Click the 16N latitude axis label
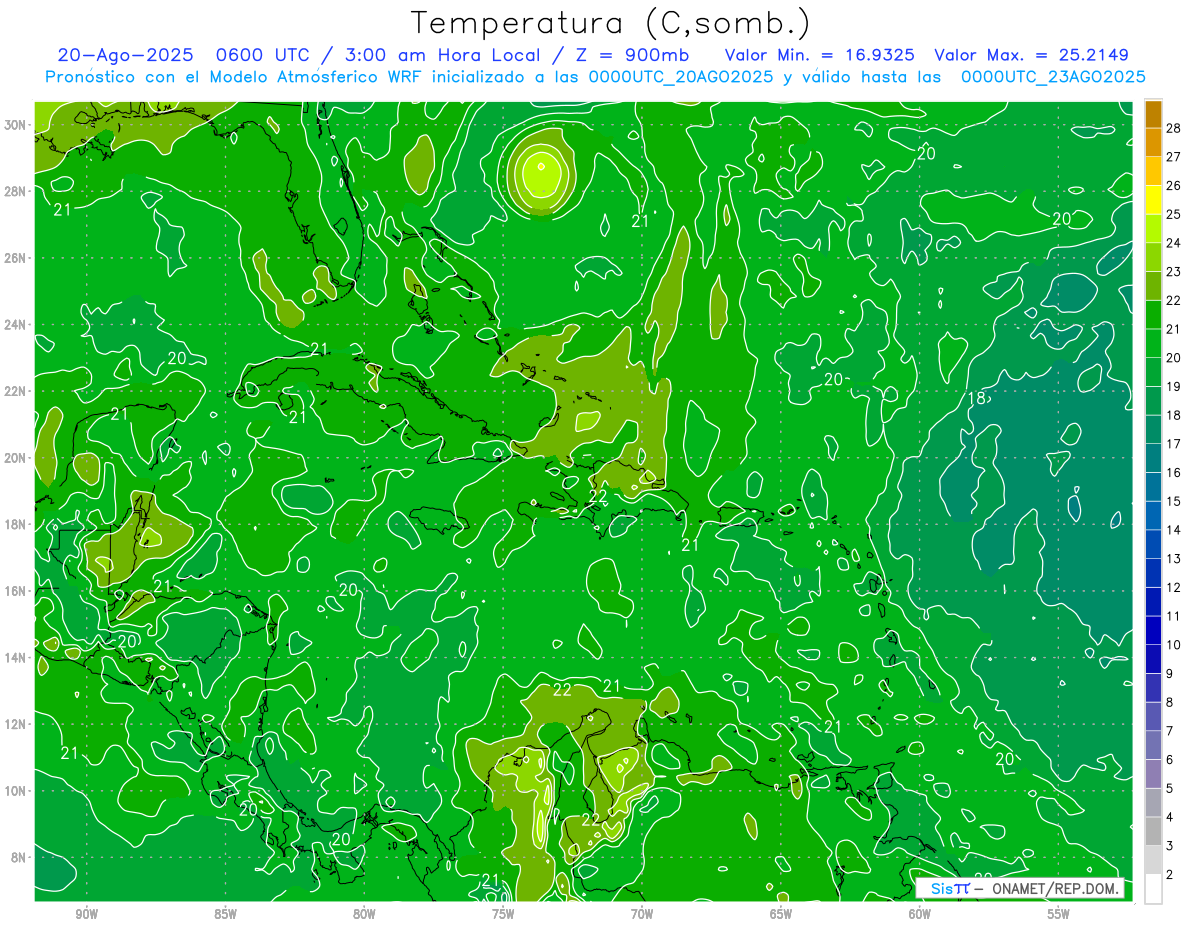This screenshot has width=1200, height=927. [15, 591]
